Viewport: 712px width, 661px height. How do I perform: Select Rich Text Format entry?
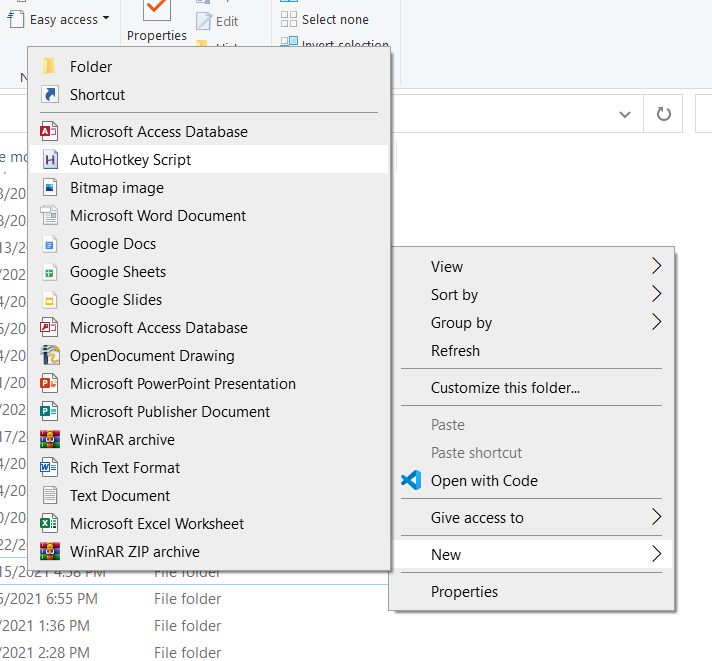click(x=209, y=468)
